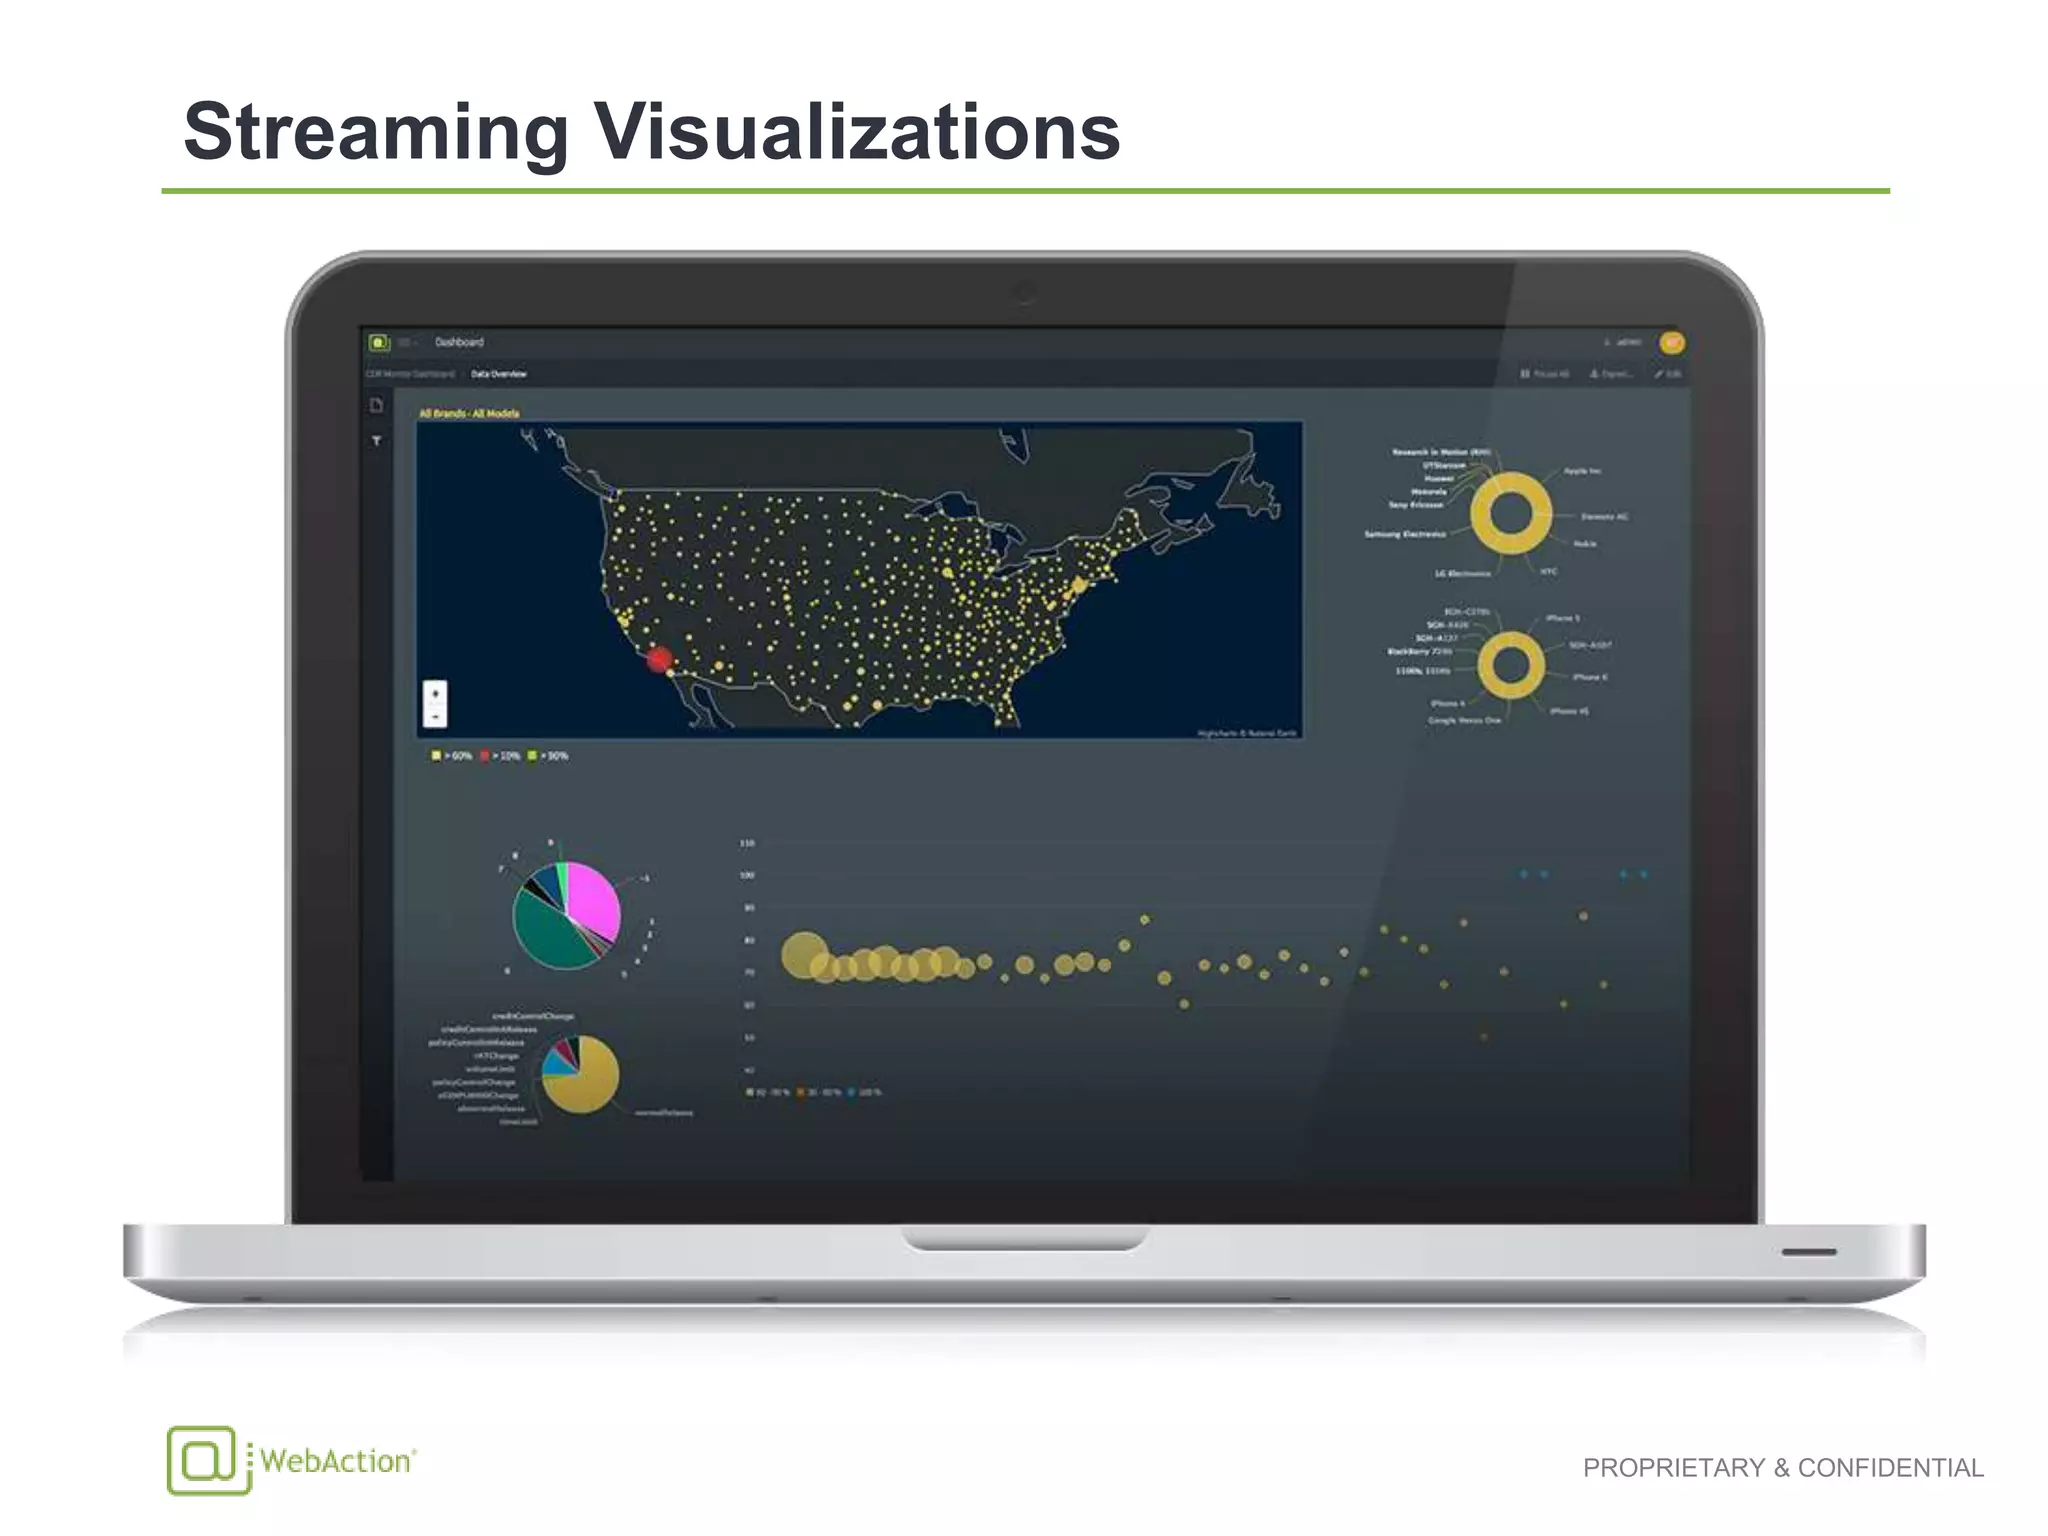Zoom out of the map
This screenshot has height=1536, width=2048.
(435, 716)
